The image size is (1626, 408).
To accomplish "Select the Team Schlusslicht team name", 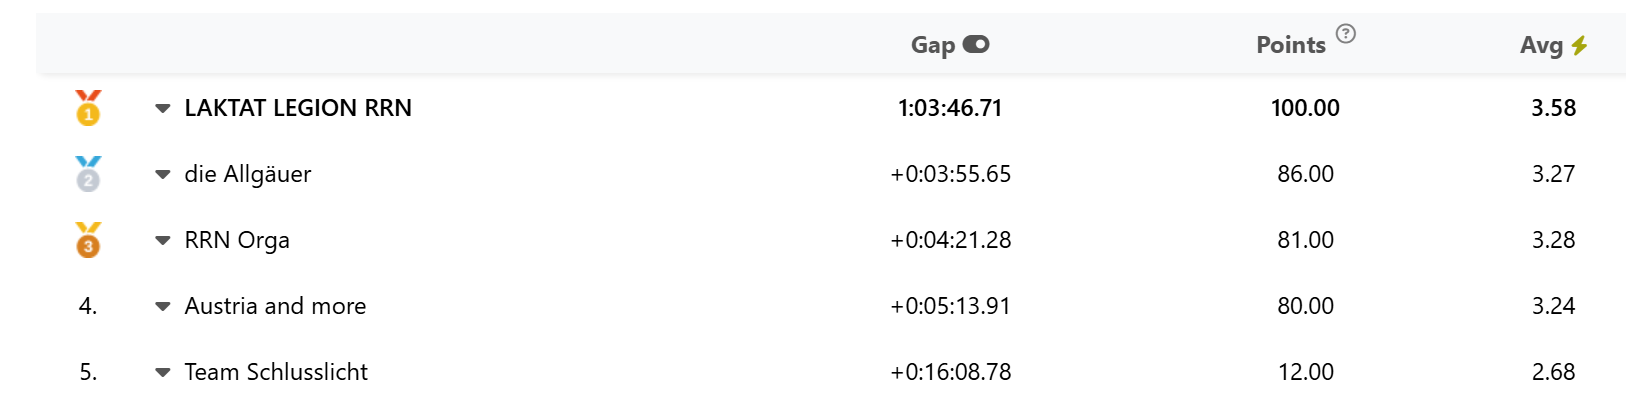I will (276, 372).
